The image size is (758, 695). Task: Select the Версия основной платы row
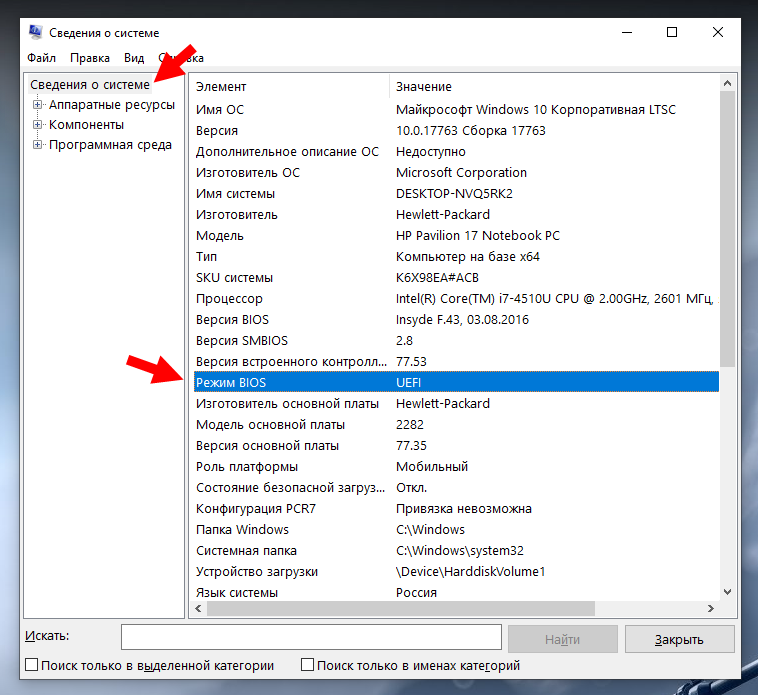coord(456,446)
